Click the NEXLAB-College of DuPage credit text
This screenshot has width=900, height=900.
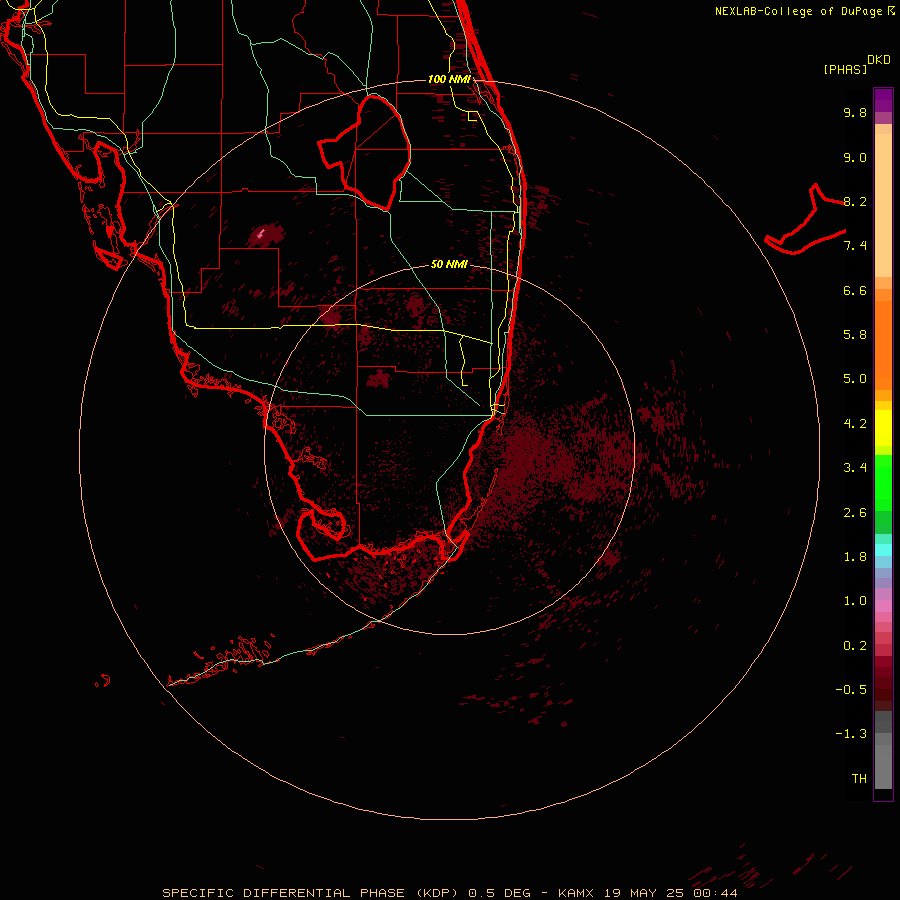[804, 11]
